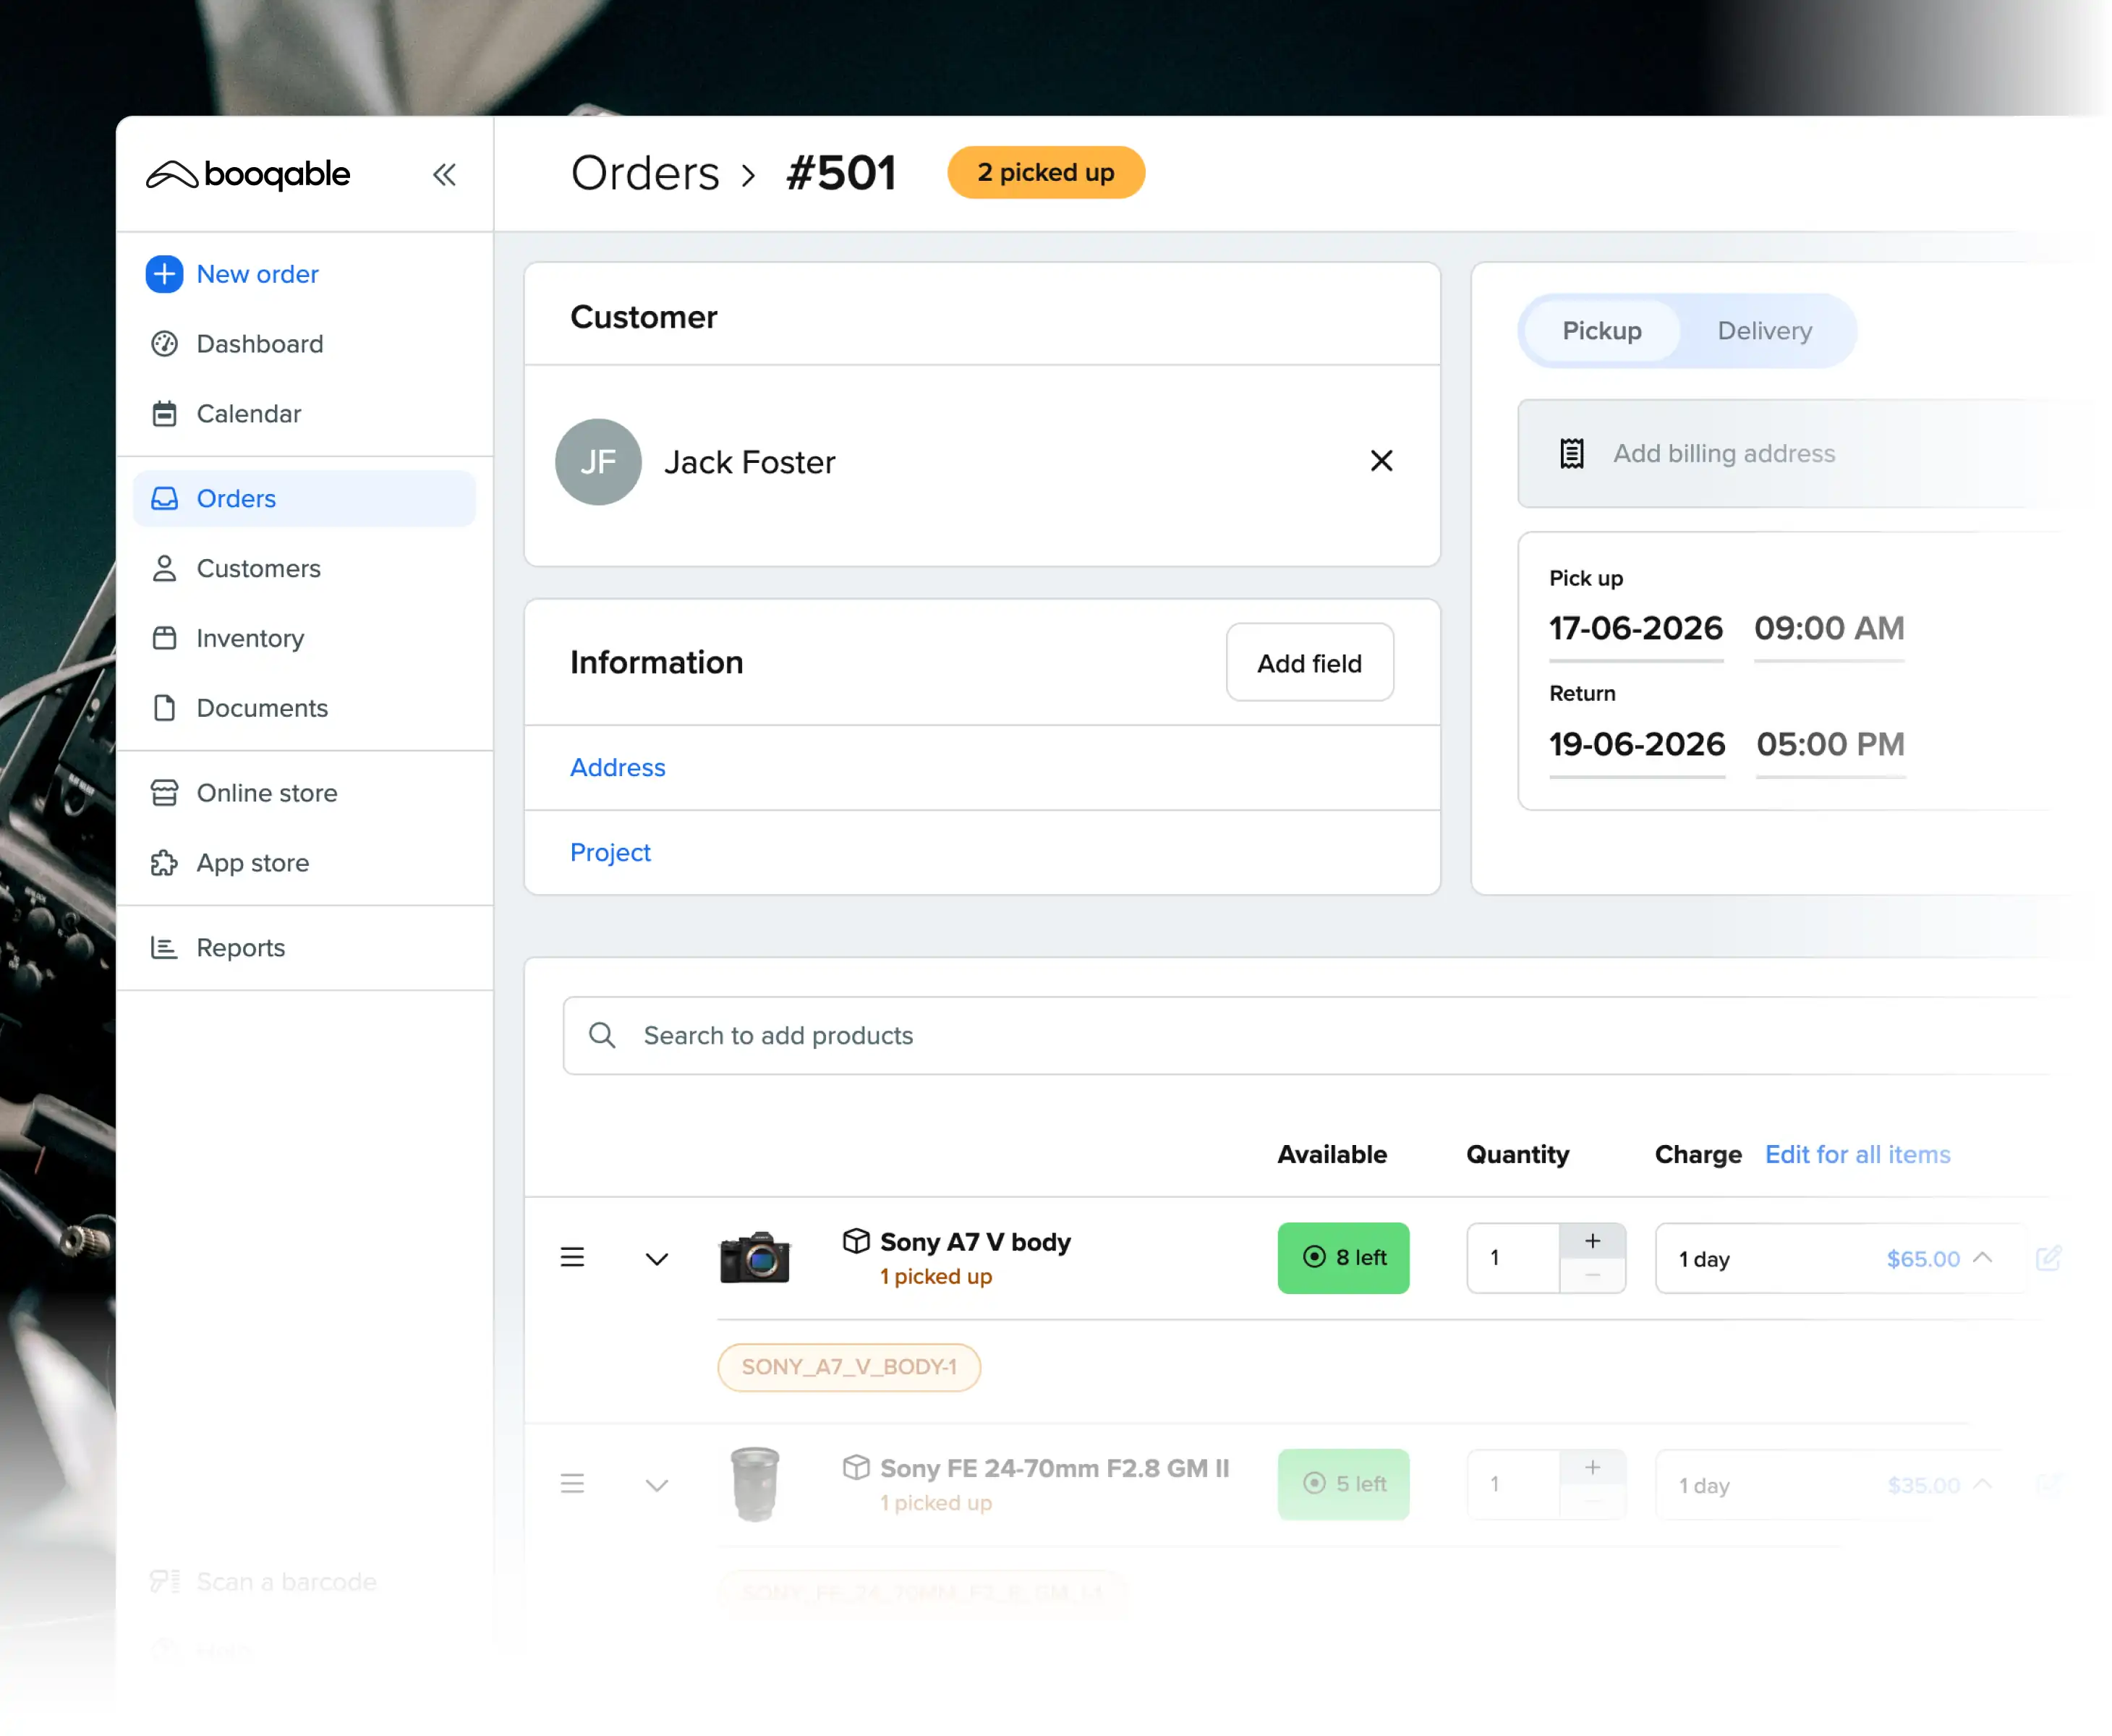Click the Add field button
The height and width of the screenshot is (1736, 2112).
(x=1309, y=662)
